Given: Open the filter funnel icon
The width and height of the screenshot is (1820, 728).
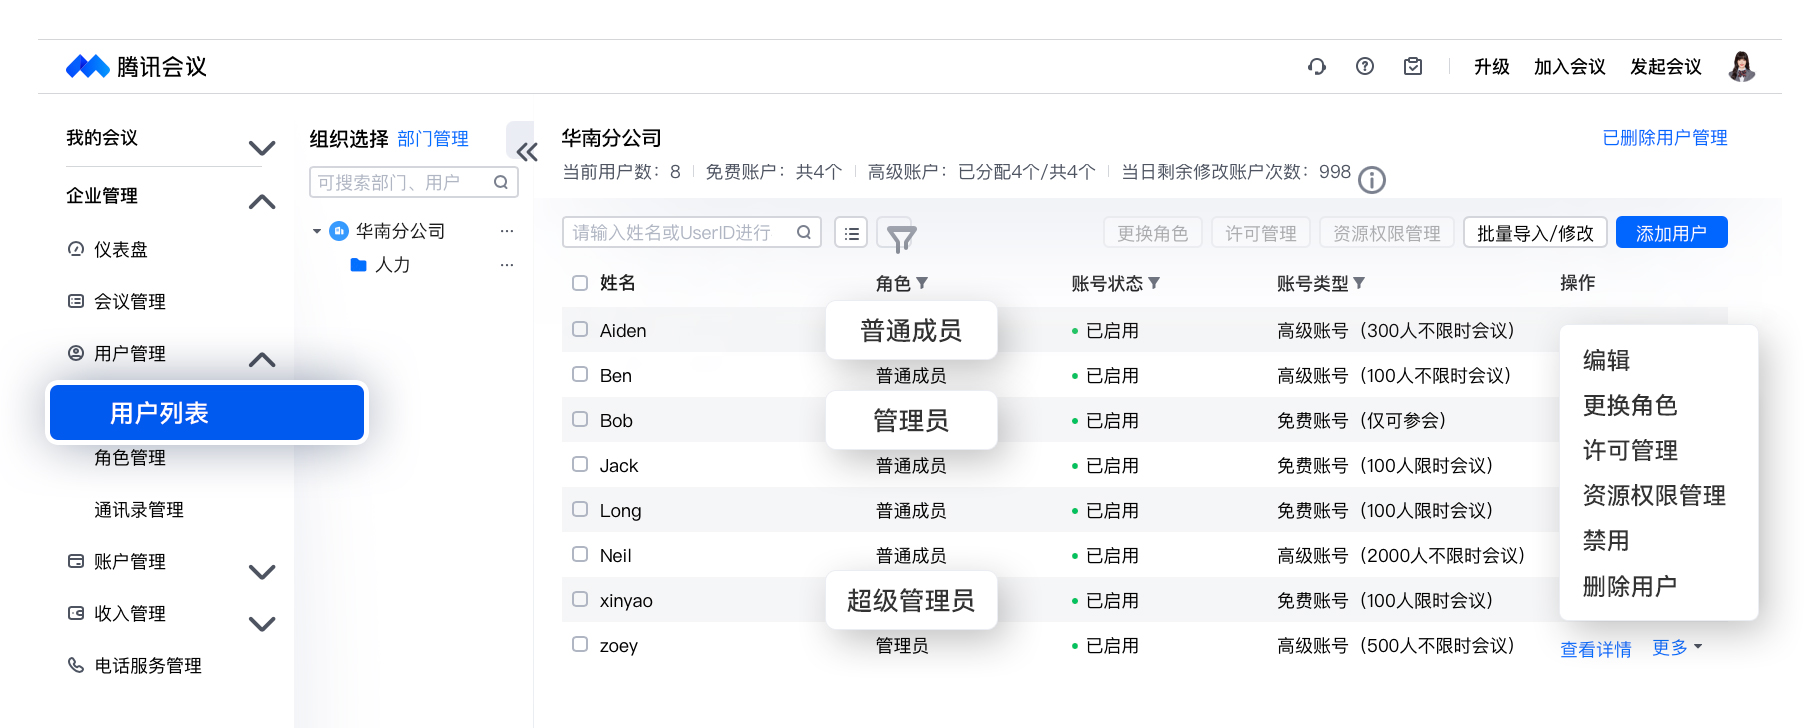Looking at the screenshot, I should 901,238.
